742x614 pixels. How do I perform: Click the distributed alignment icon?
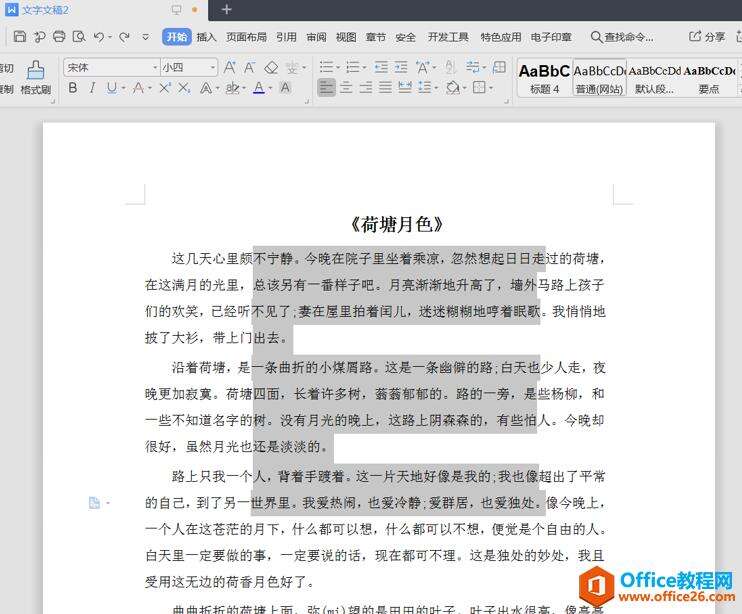point(405,87)
